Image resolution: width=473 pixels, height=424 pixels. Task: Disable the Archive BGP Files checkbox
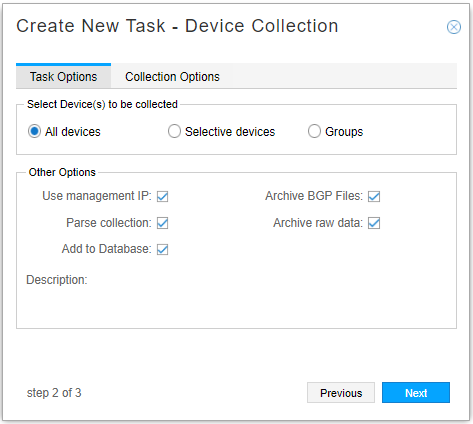(374, 196)
